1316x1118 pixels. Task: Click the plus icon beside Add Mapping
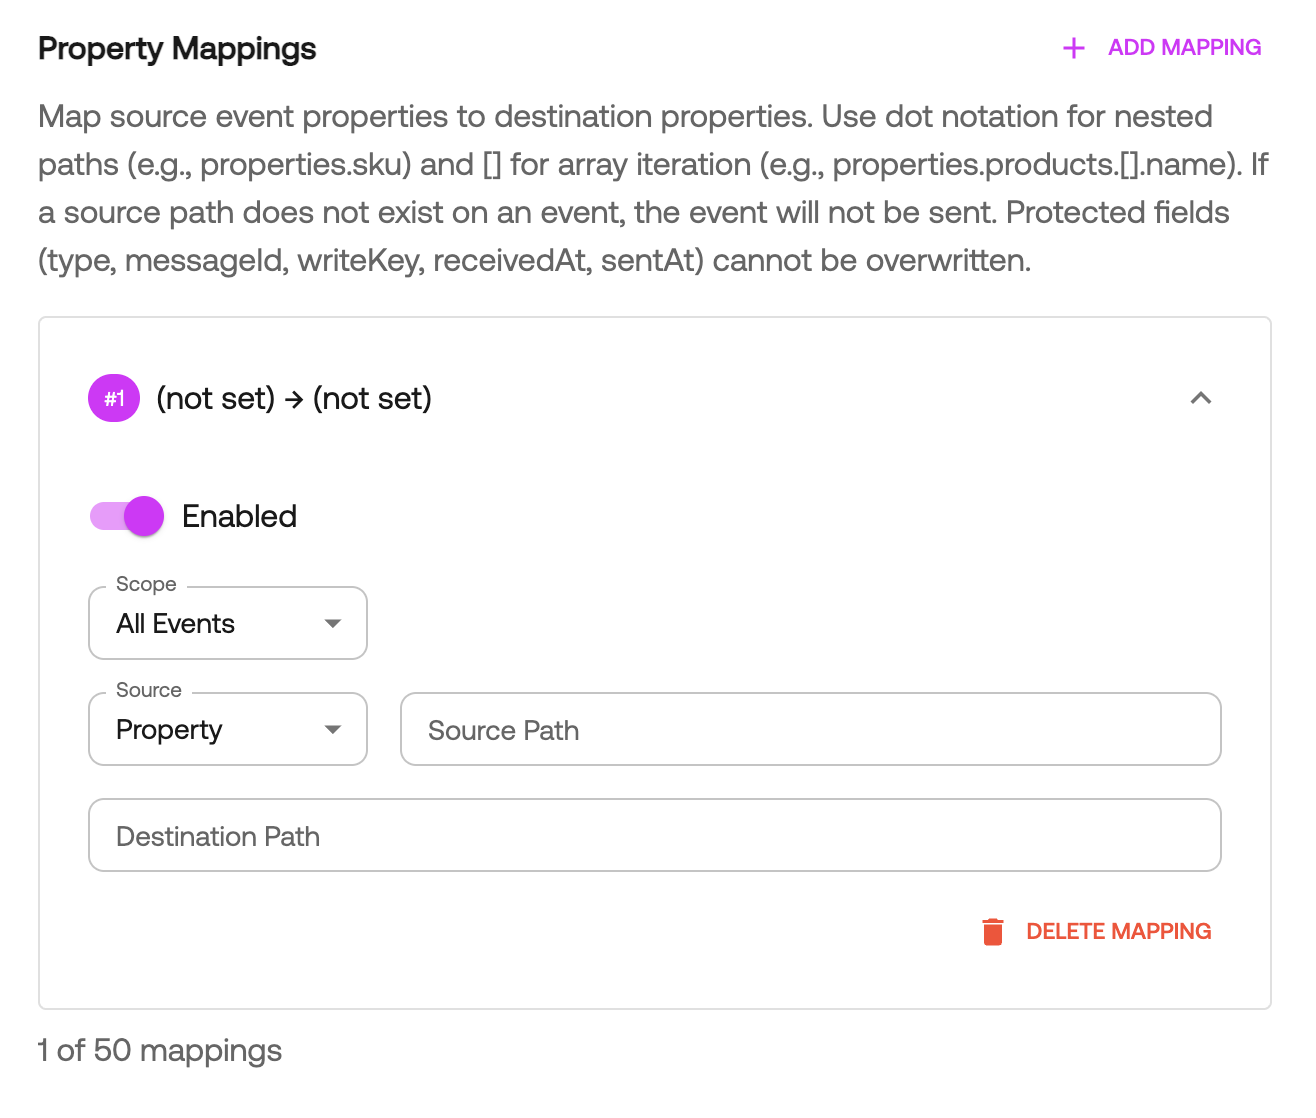click(1073, 48)
